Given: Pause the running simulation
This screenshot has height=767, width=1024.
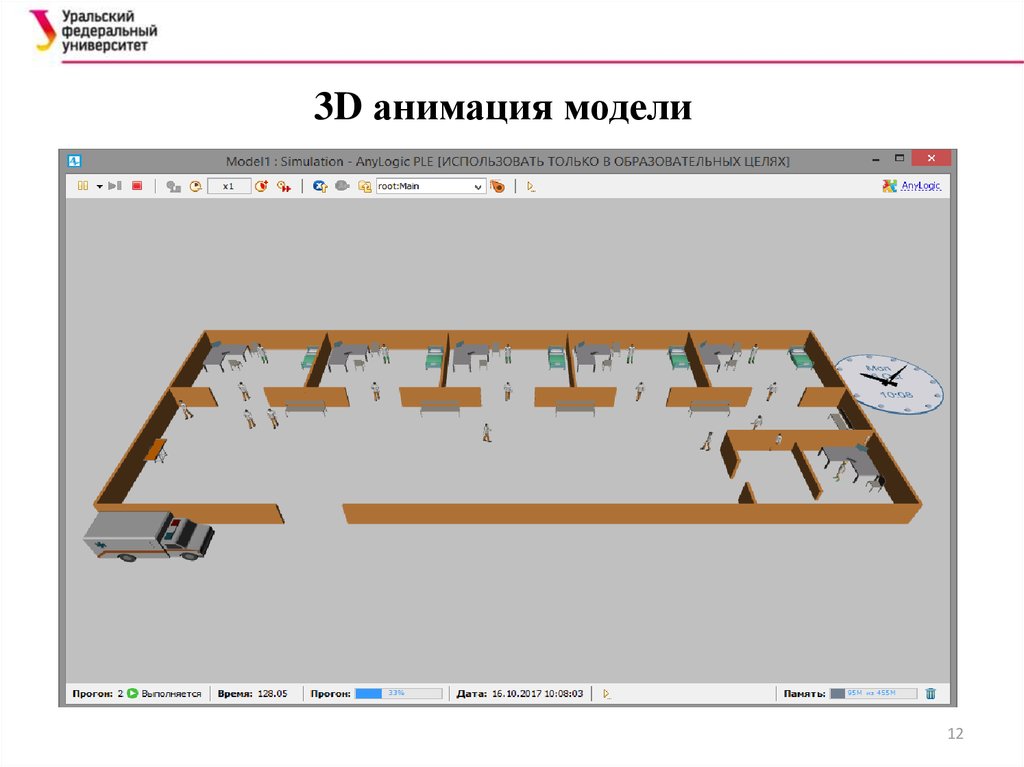Looking at the screenshot, I should pos(83,186).
